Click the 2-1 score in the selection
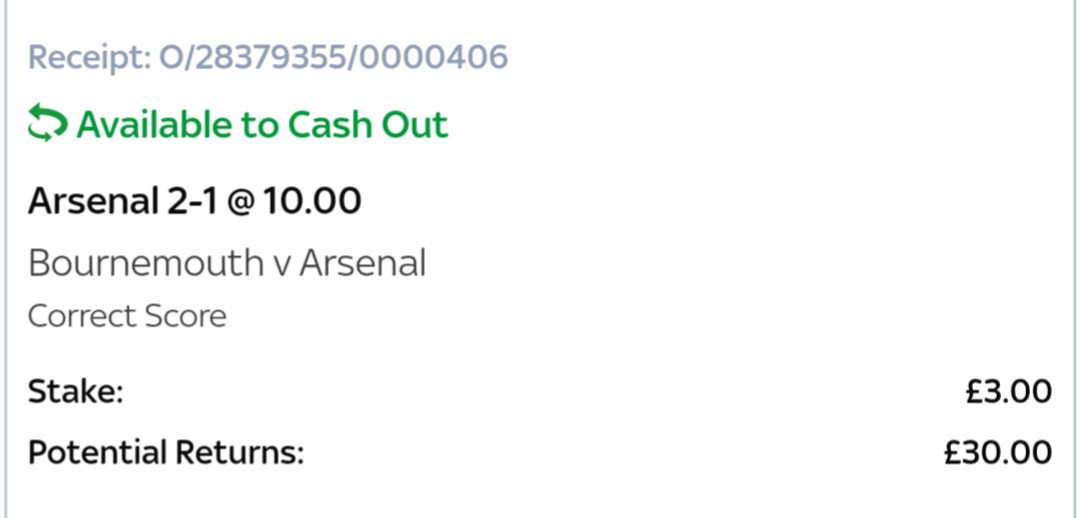This screenshot has width=1080, height=518. coord(191,201)
